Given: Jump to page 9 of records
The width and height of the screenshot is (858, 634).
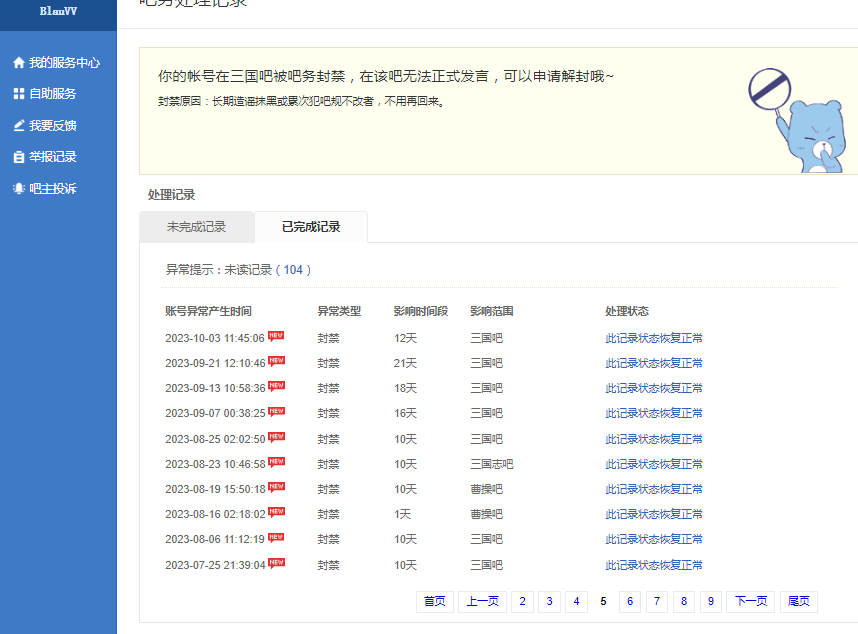Looking at the screenshot, I should click(x=710, y=601).
